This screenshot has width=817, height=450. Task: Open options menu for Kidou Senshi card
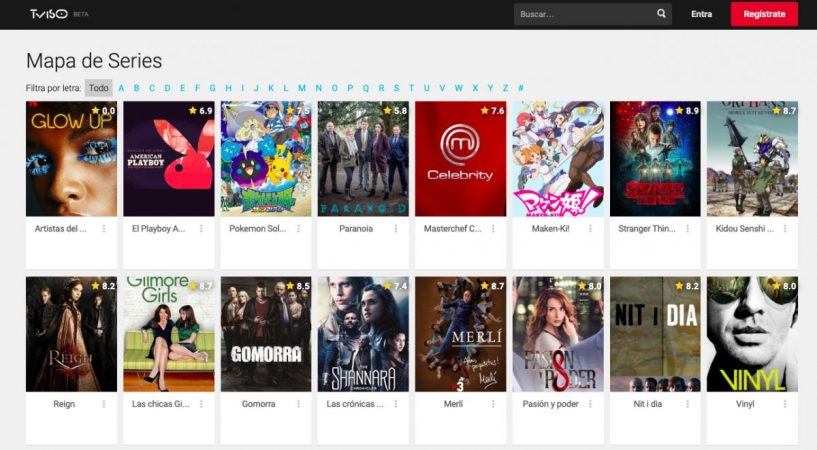coord(785,229)
